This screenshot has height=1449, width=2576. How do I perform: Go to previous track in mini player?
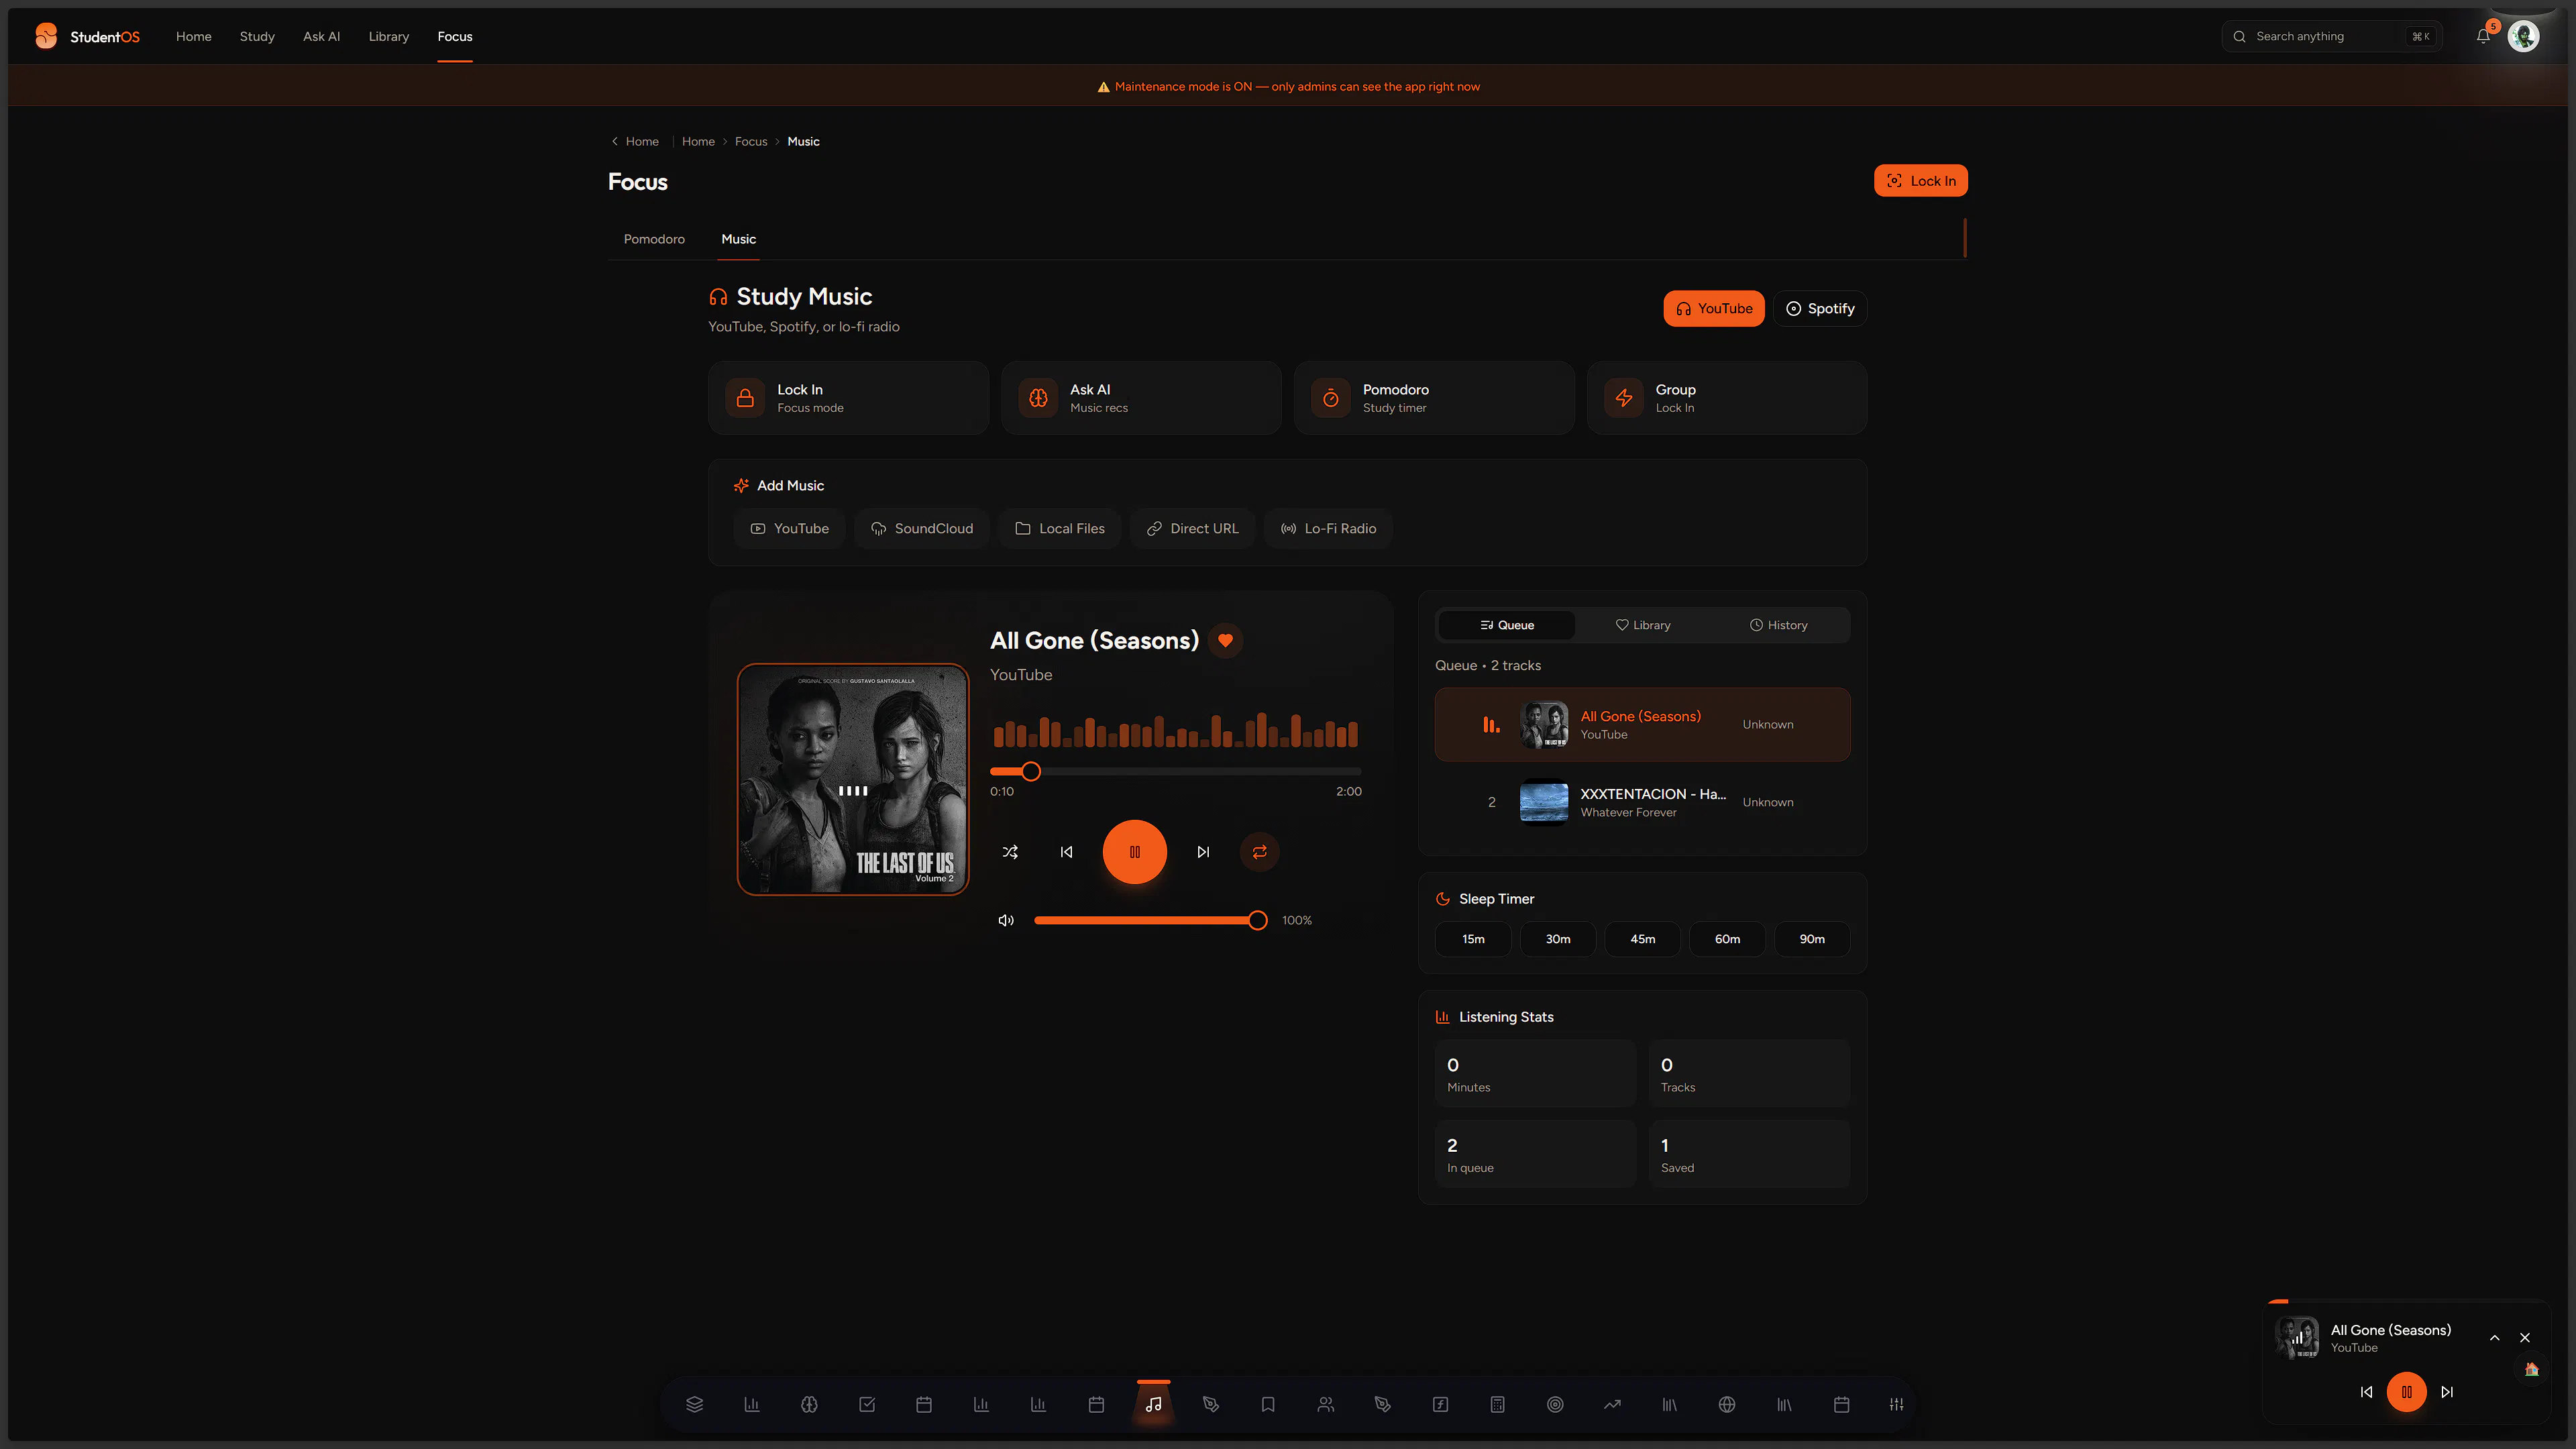click(2366, 1392)
